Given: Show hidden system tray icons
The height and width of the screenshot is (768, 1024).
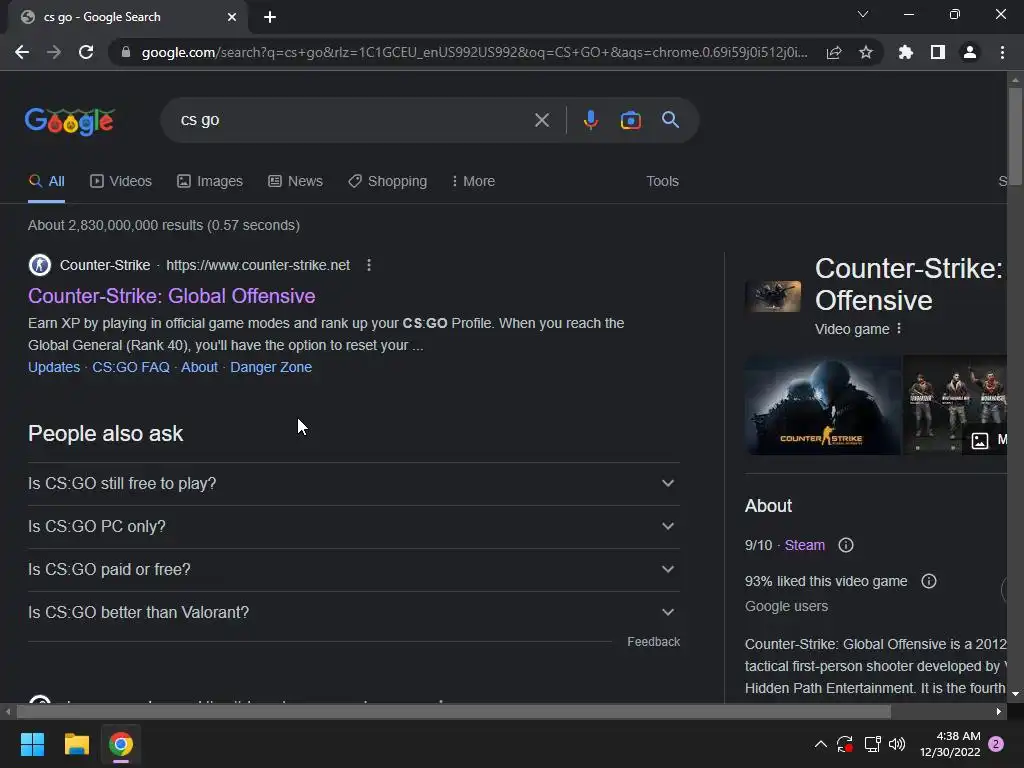Looking at the screenshot, I should pos(821,744).
